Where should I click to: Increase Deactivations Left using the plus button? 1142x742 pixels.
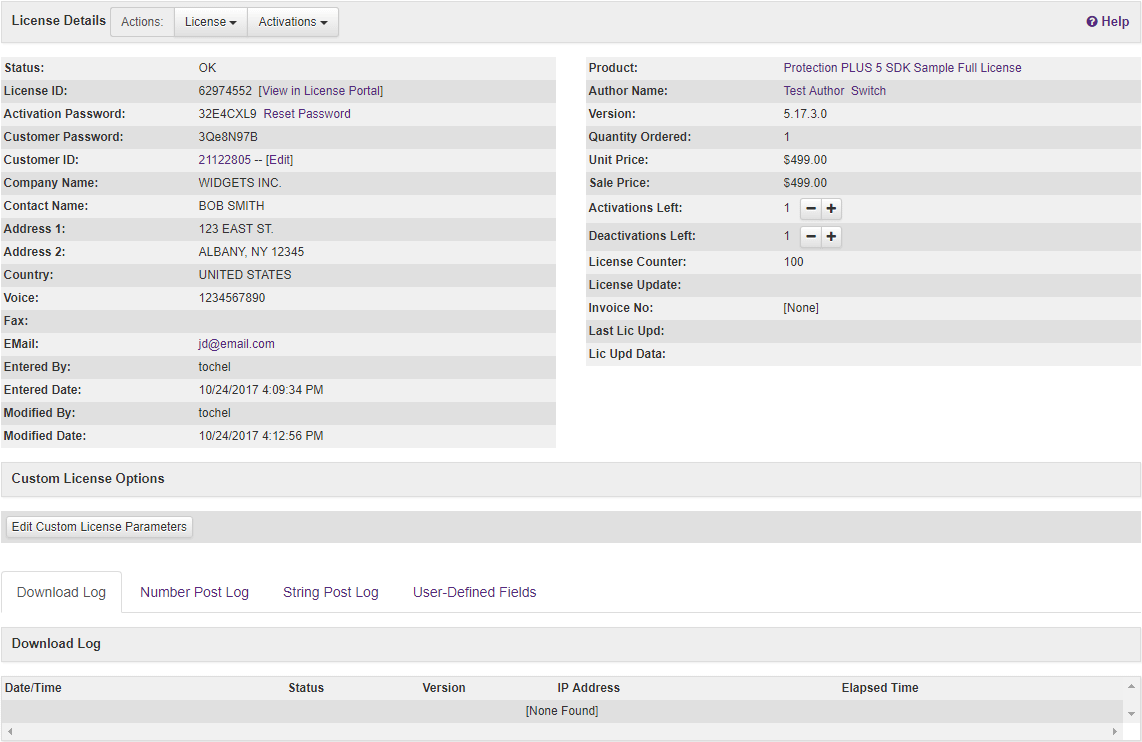tap(831, 236)
